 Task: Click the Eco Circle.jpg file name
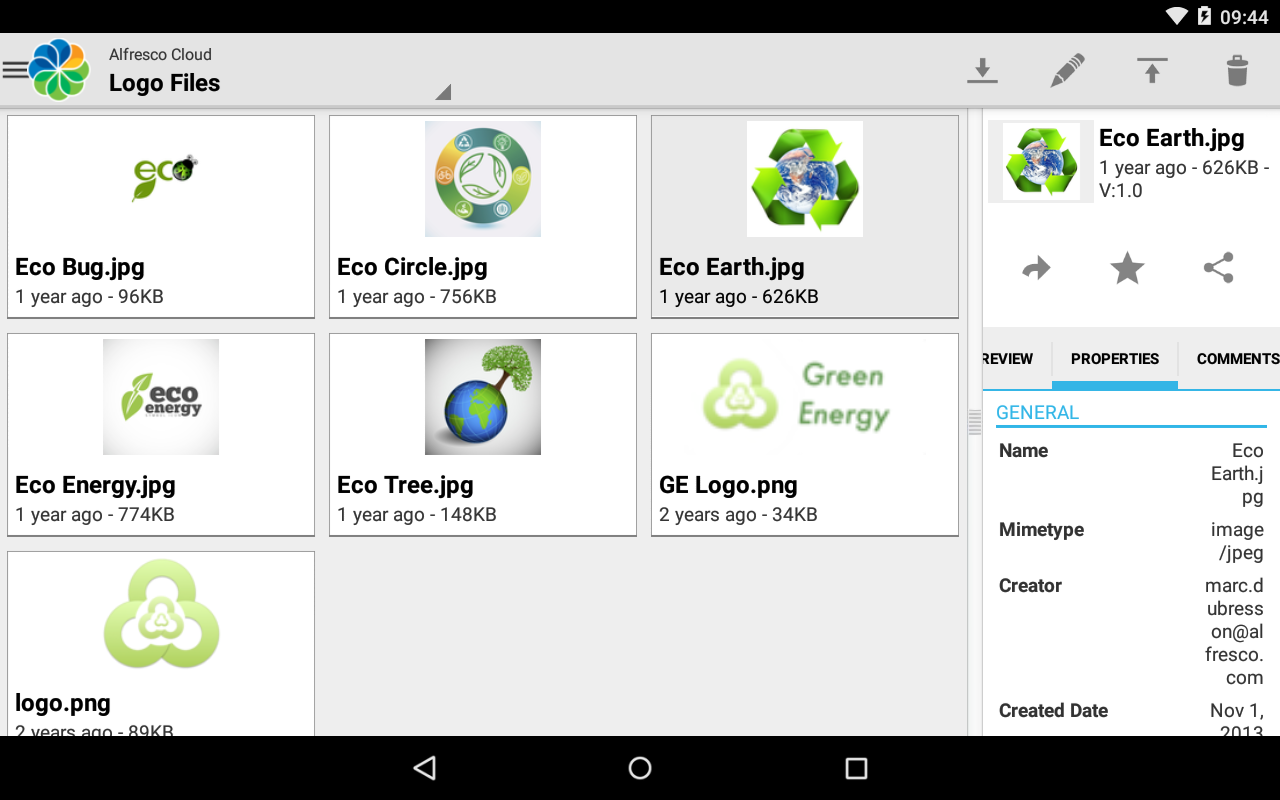[x=412, y=267]
